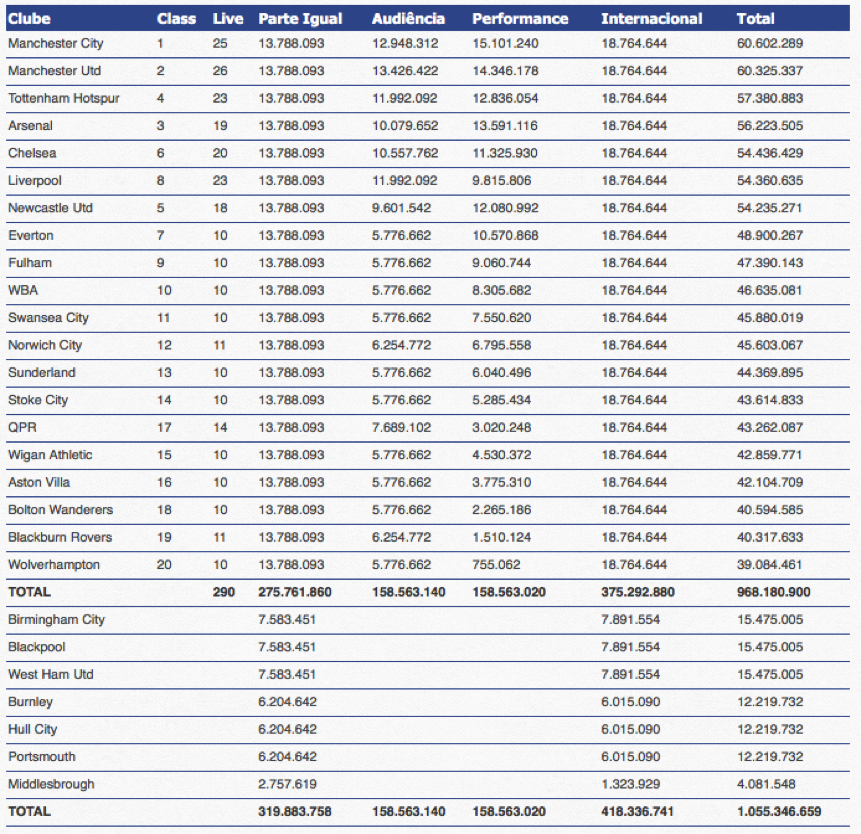Click Wolverhampton's total 39.084.461
Viewport: 861px width, 834px height.
click(769, 564)
